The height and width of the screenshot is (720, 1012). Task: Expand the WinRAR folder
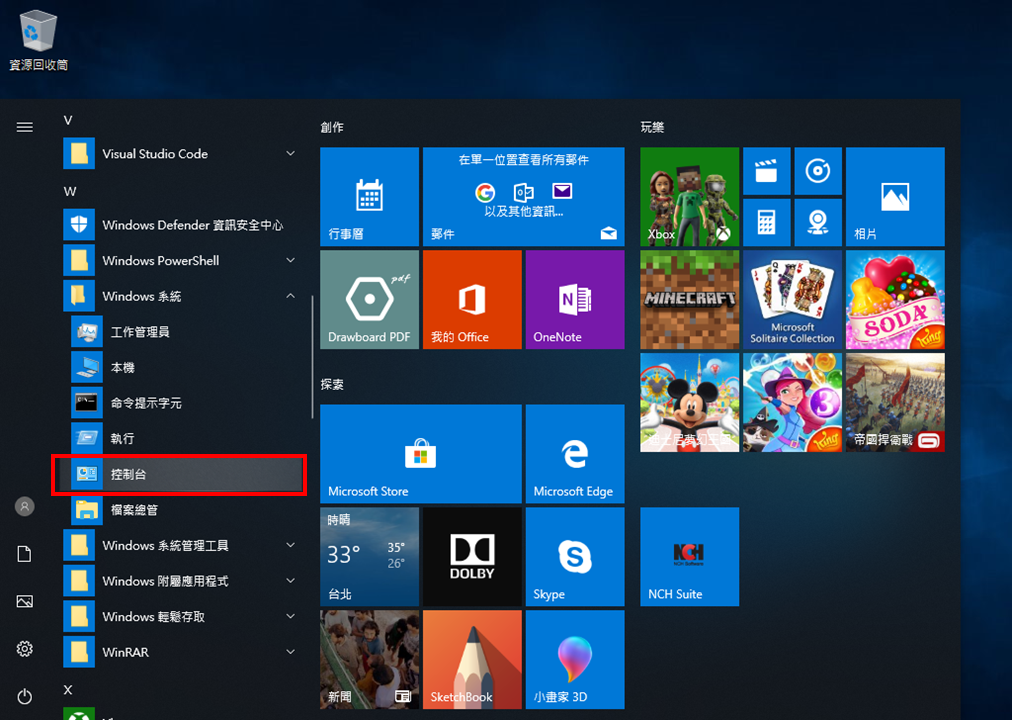[x=181, y=652]
